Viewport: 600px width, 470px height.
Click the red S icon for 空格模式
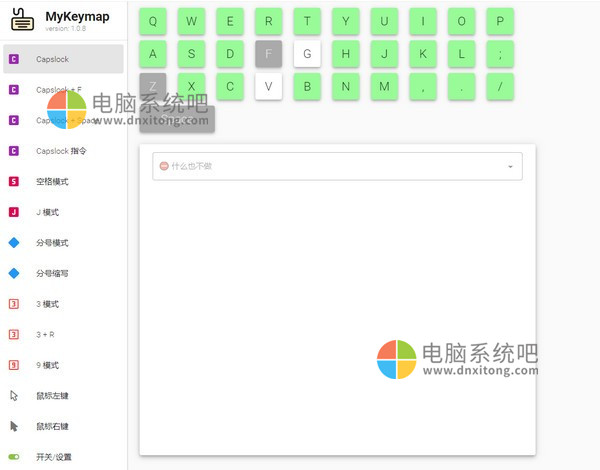point(14,181)
